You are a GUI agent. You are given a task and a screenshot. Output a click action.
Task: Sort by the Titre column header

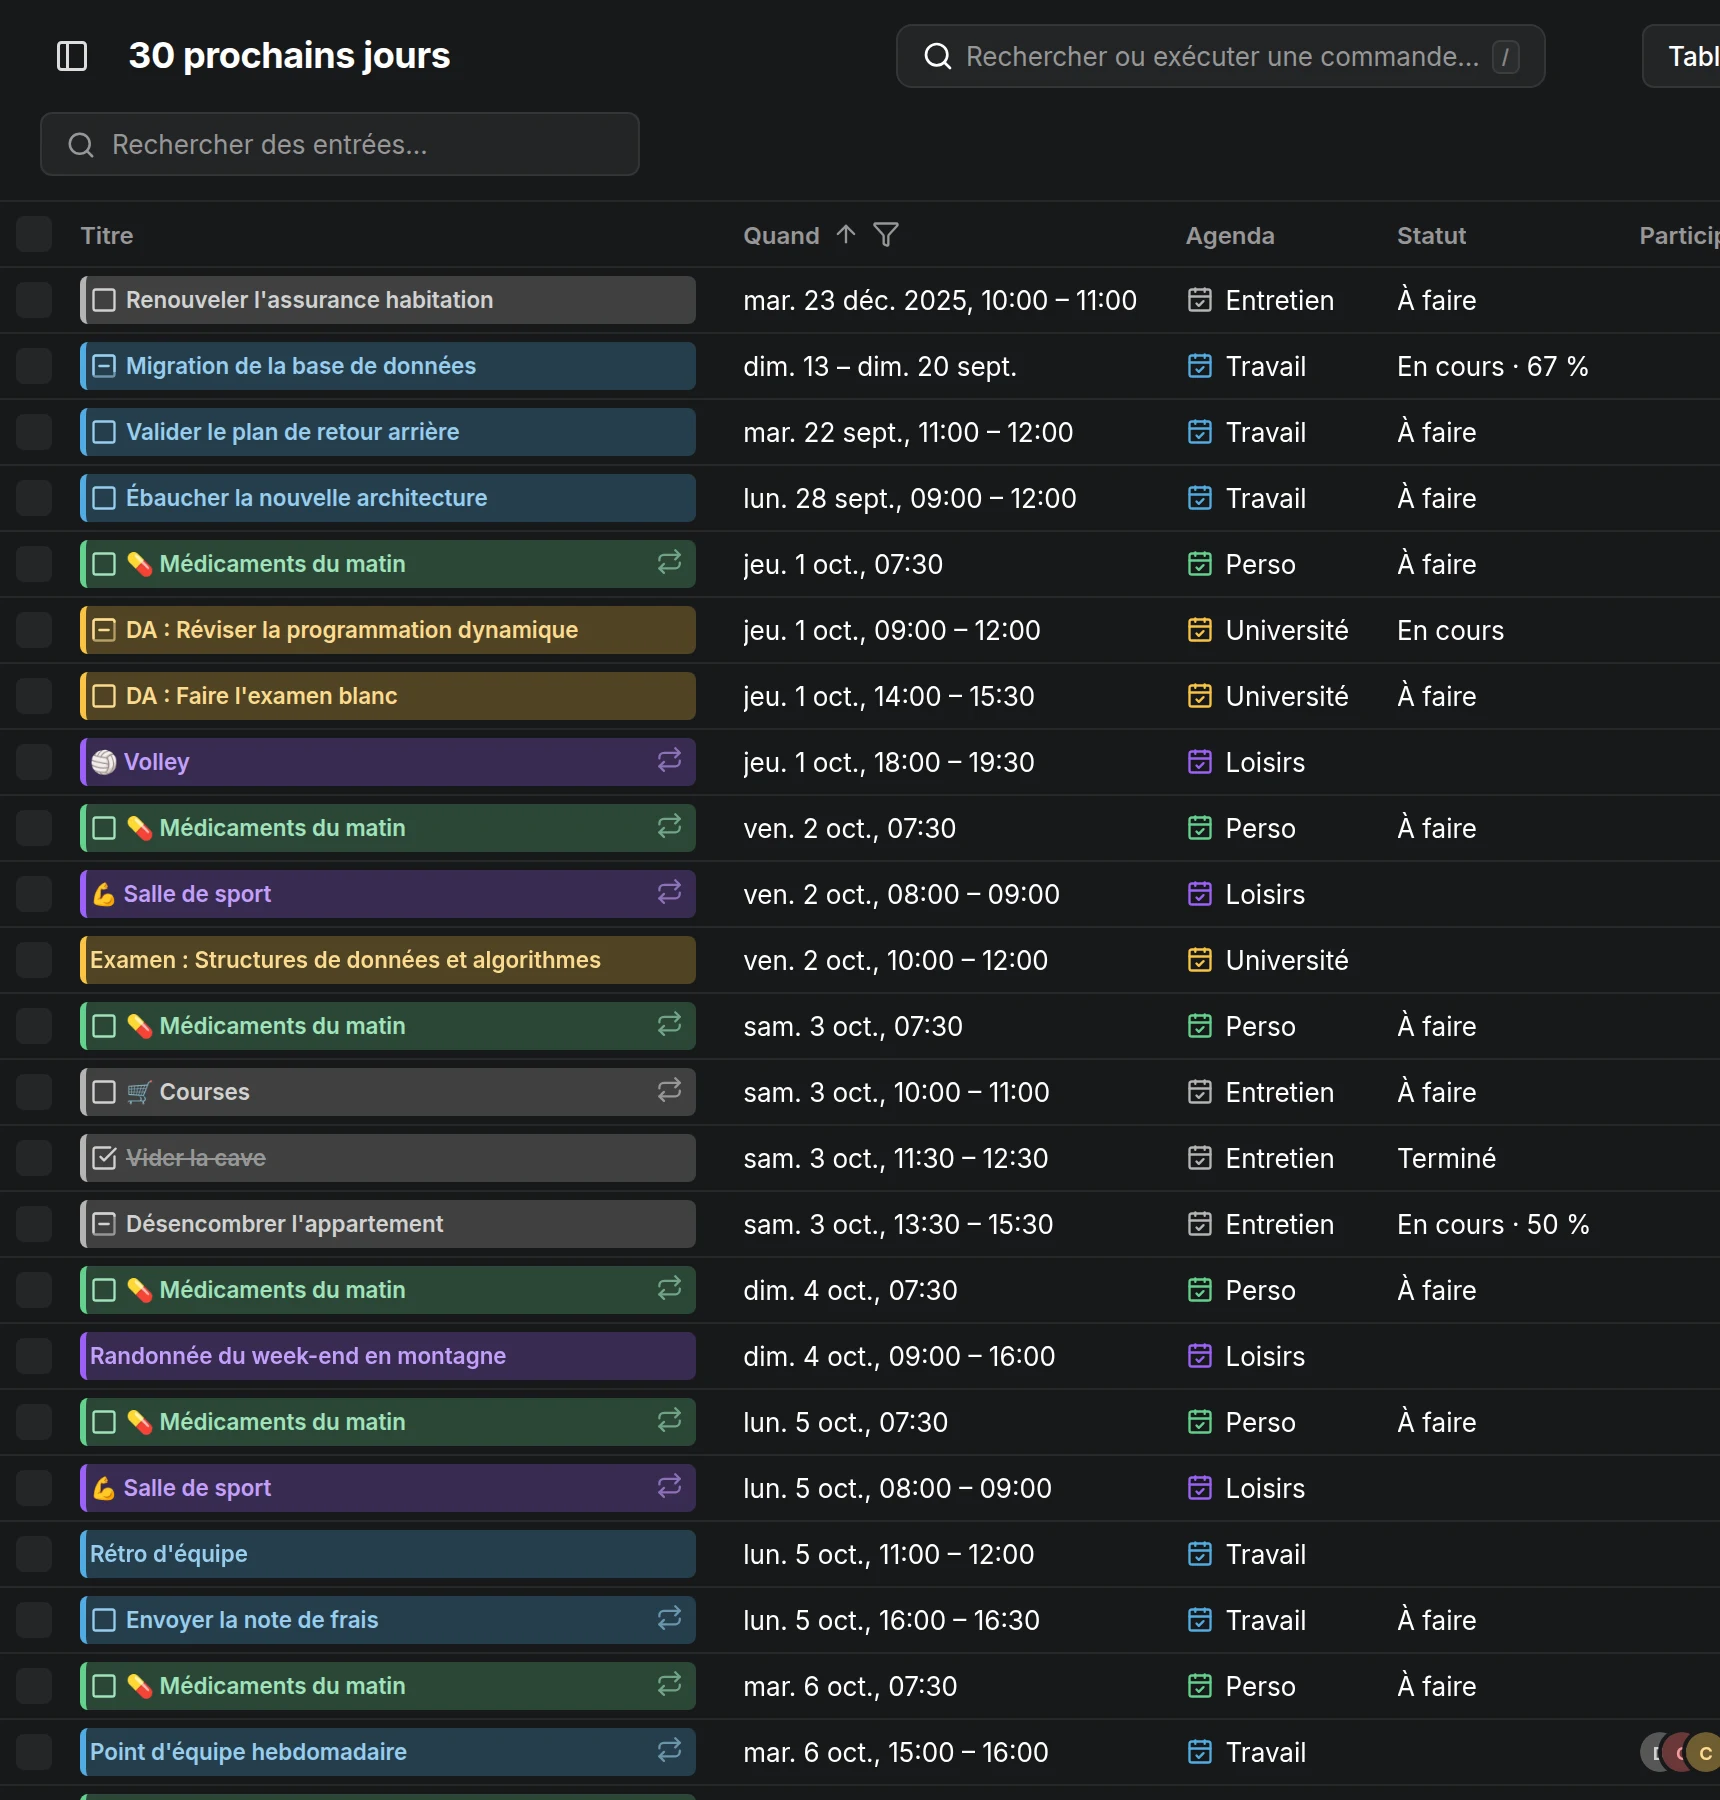pyautogui.click(x=107, y=236)
